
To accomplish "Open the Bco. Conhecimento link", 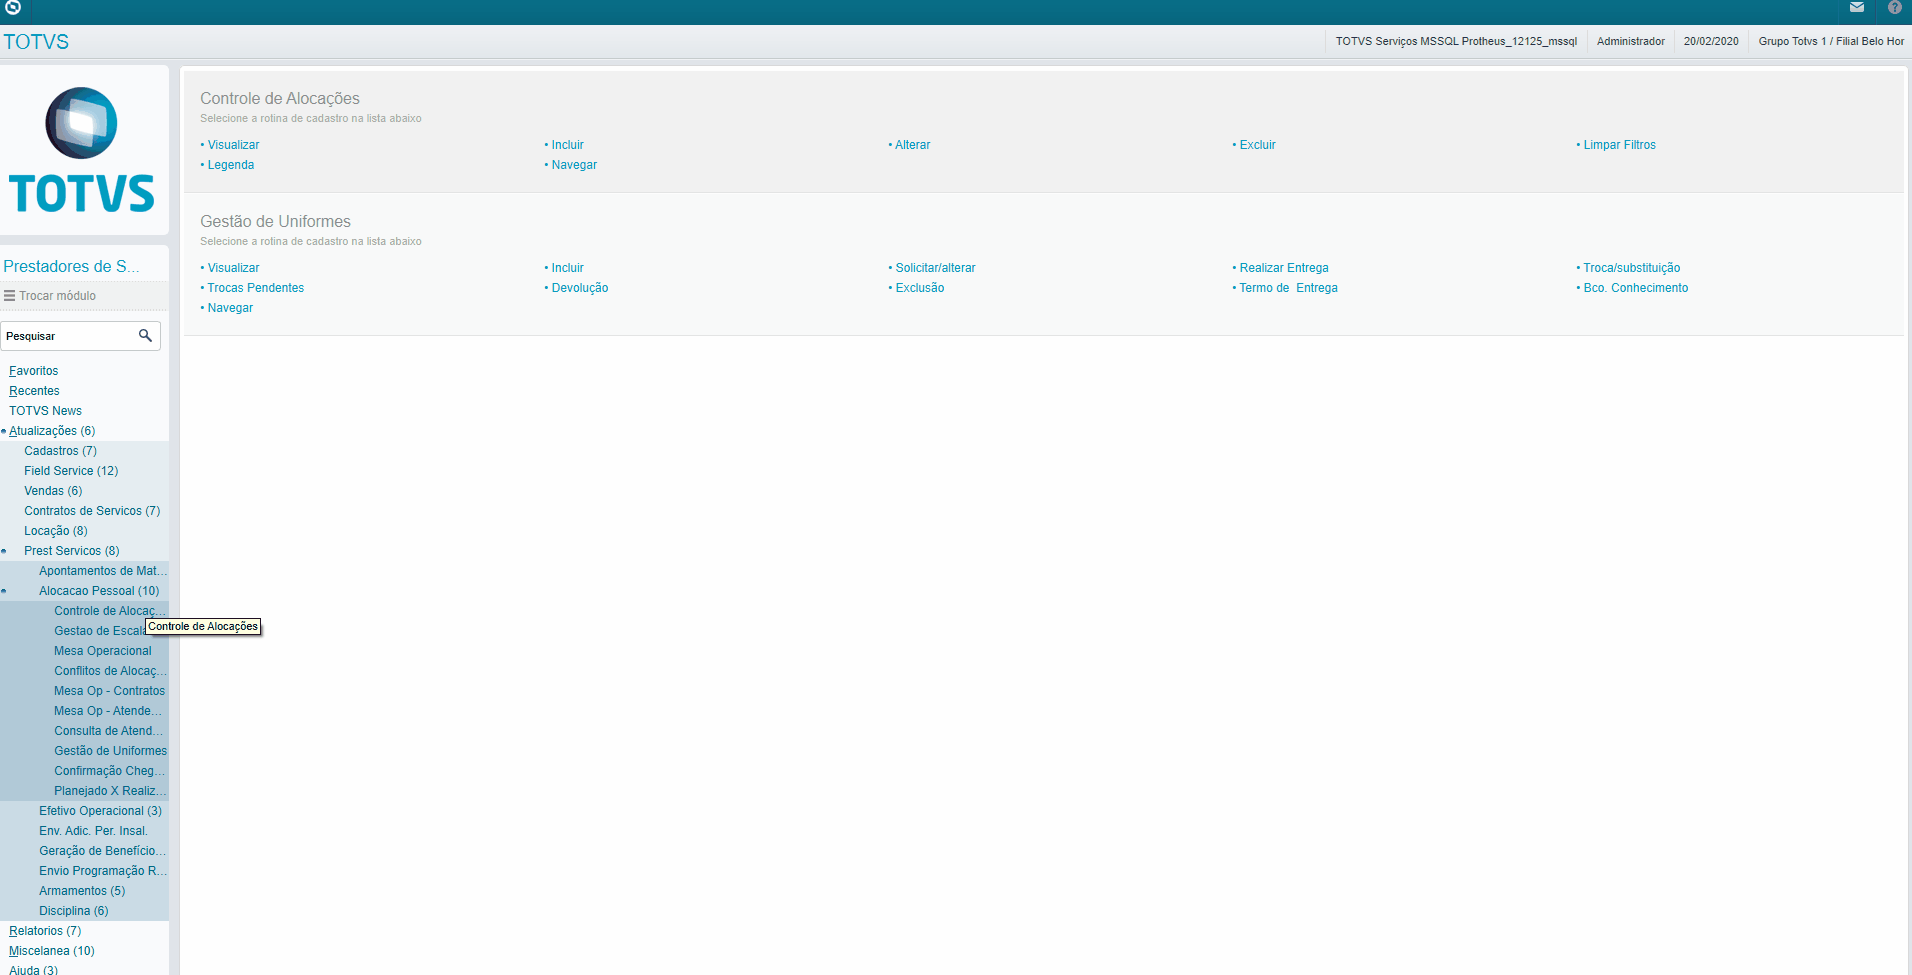I will [1635, 288].
